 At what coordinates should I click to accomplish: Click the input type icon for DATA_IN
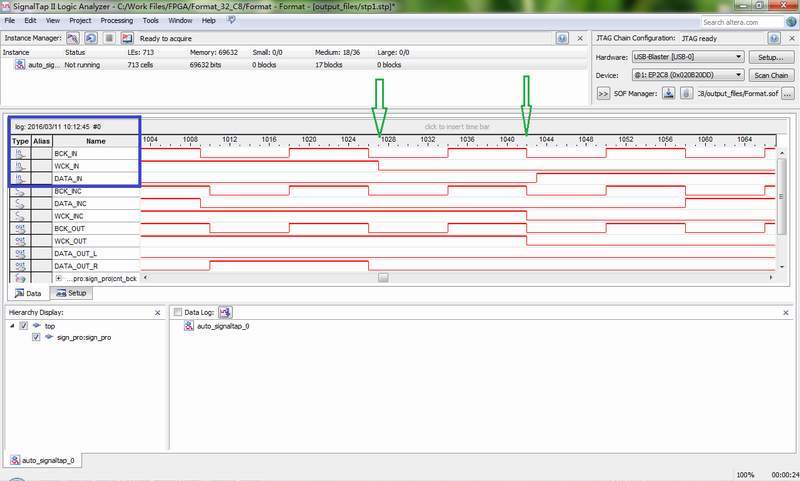20,179
